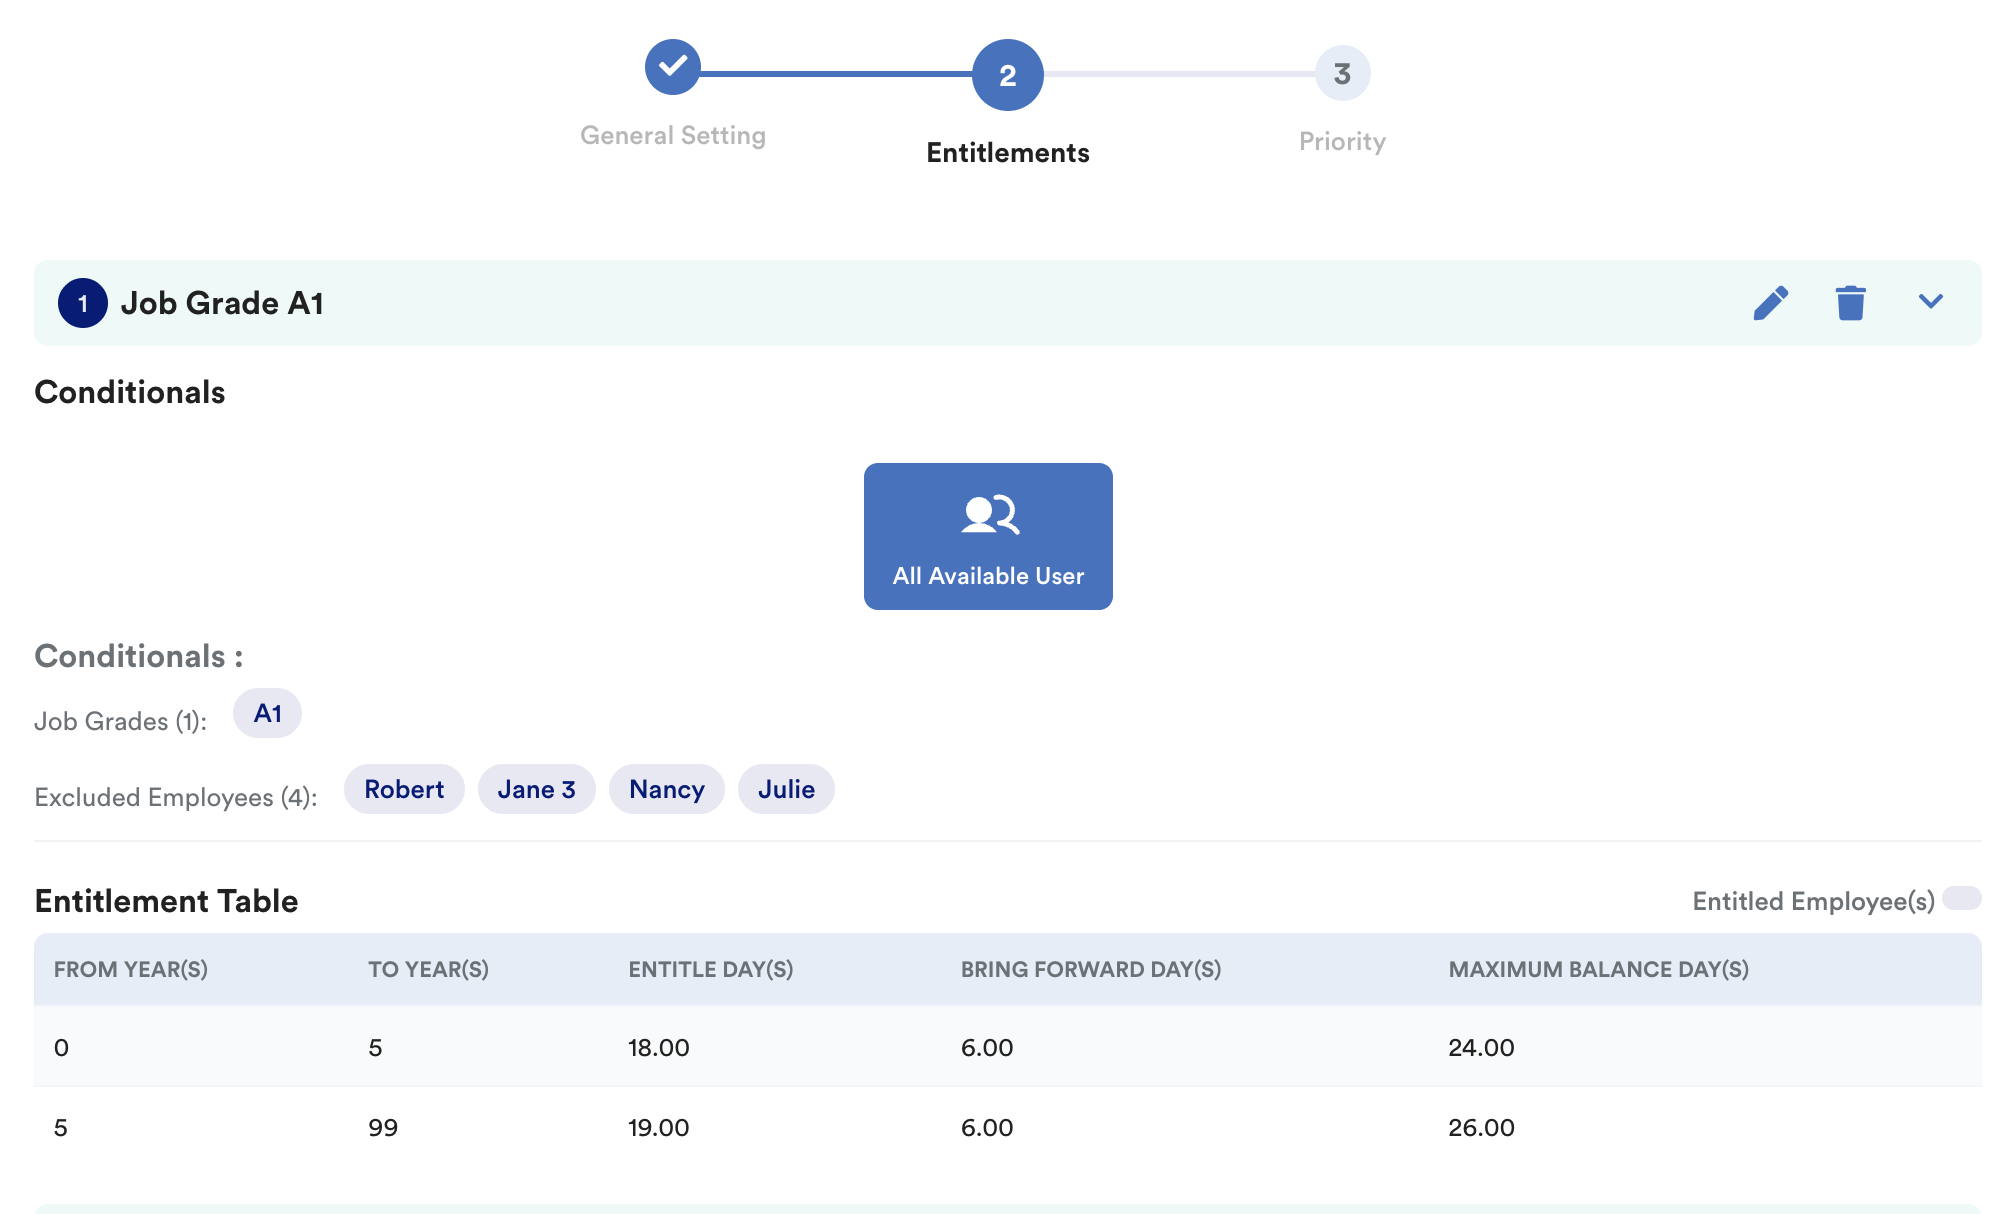Click the trash delete icon for Job Grade A1
This screenshot has width=2002, height=1214.
(x=1850, y=303)
